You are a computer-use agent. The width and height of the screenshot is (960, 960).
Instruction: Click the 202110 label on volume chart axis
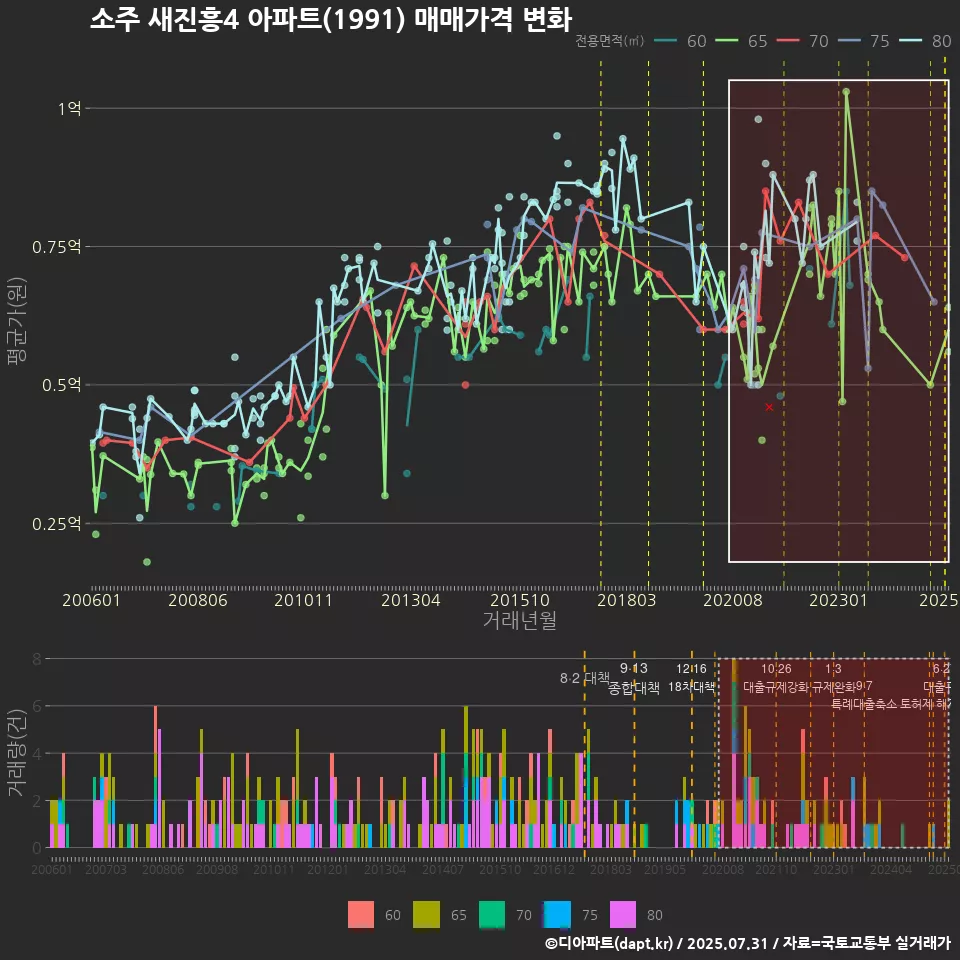(x=776, y=870)
